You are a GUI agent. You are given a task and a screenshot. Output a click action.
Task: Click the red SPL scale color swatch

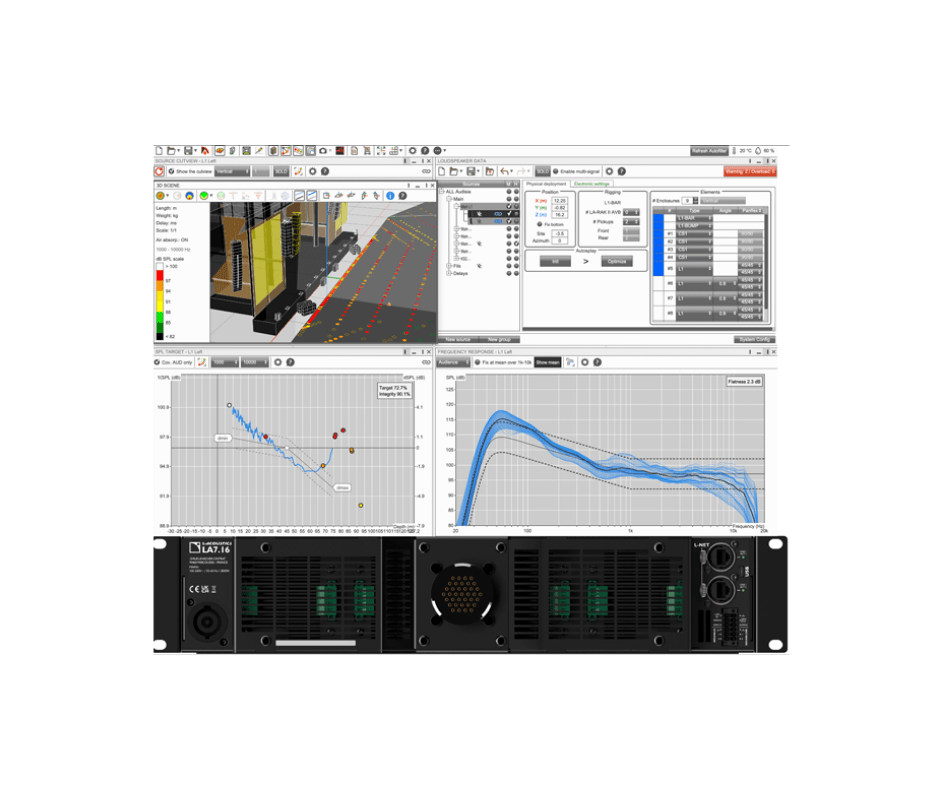[x=160, y=276]
